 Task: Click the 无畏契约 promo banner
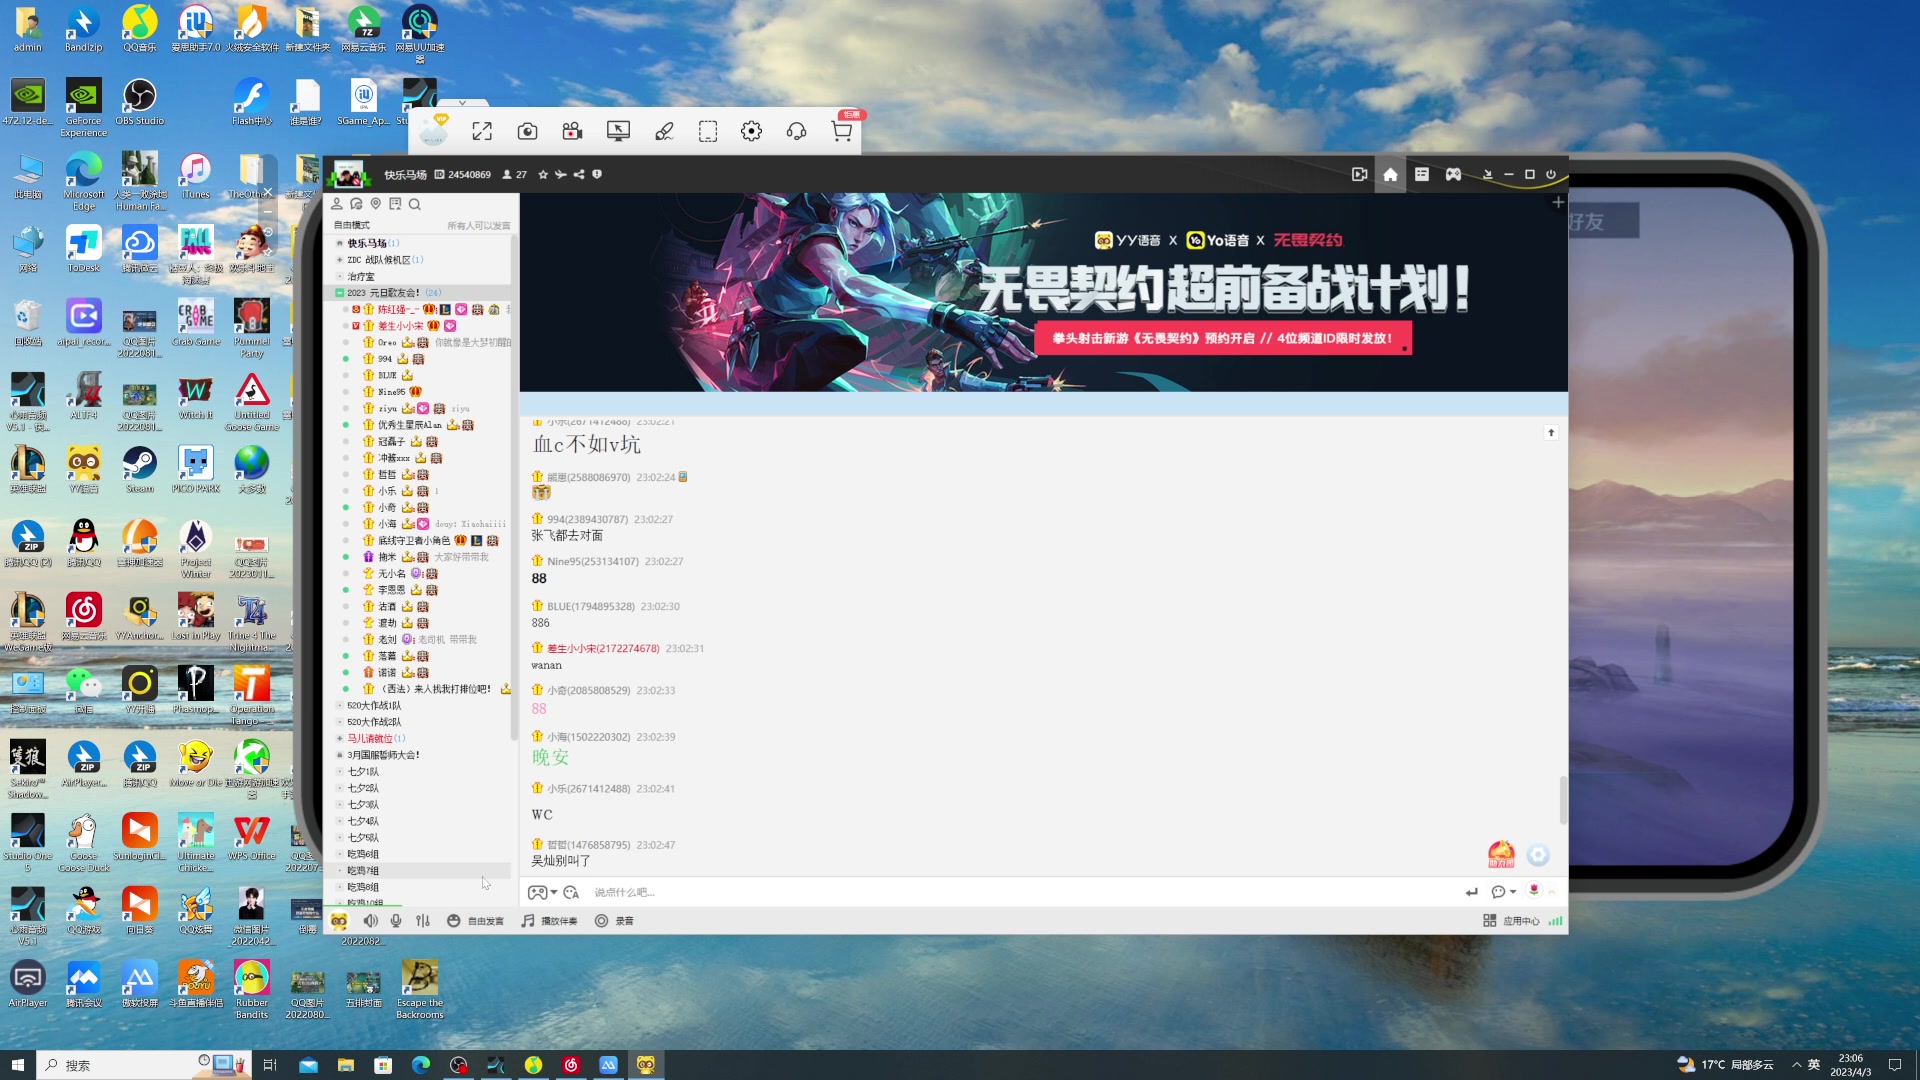pos(1043,292)
